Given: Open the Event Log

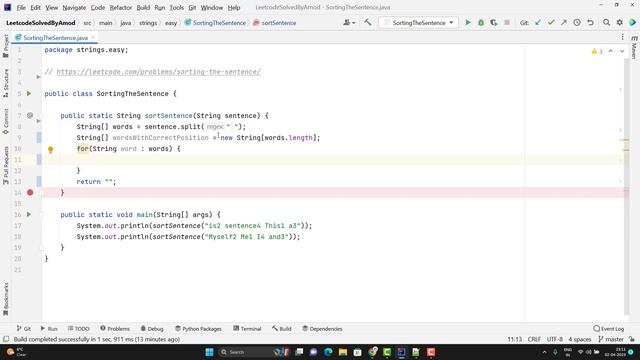Looking at the screenshot, I should [x=609, y=329].
